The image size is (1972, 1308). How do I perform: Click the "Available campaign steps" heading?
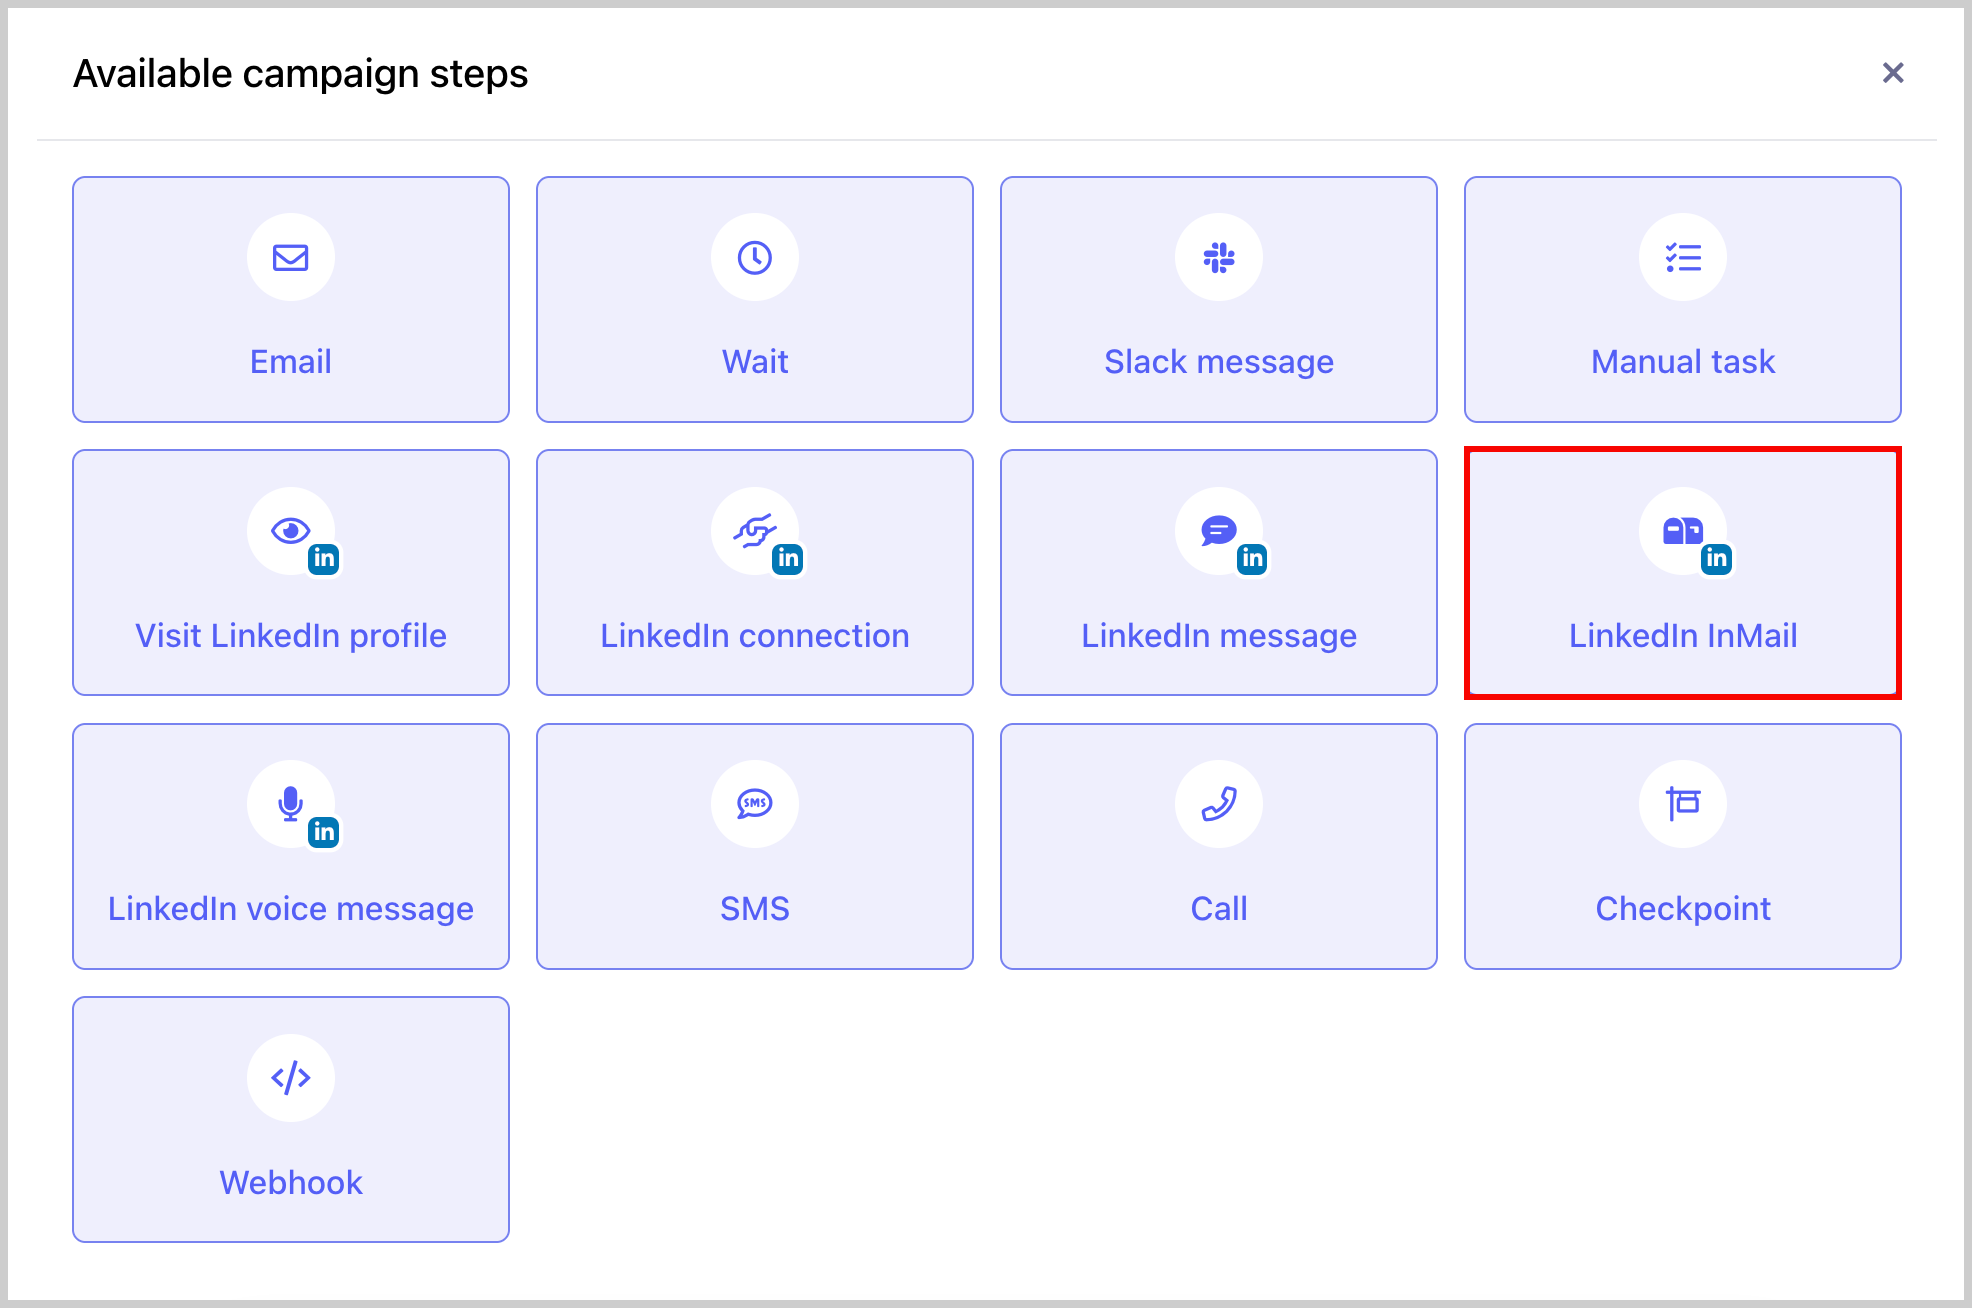tap(300, 74)
